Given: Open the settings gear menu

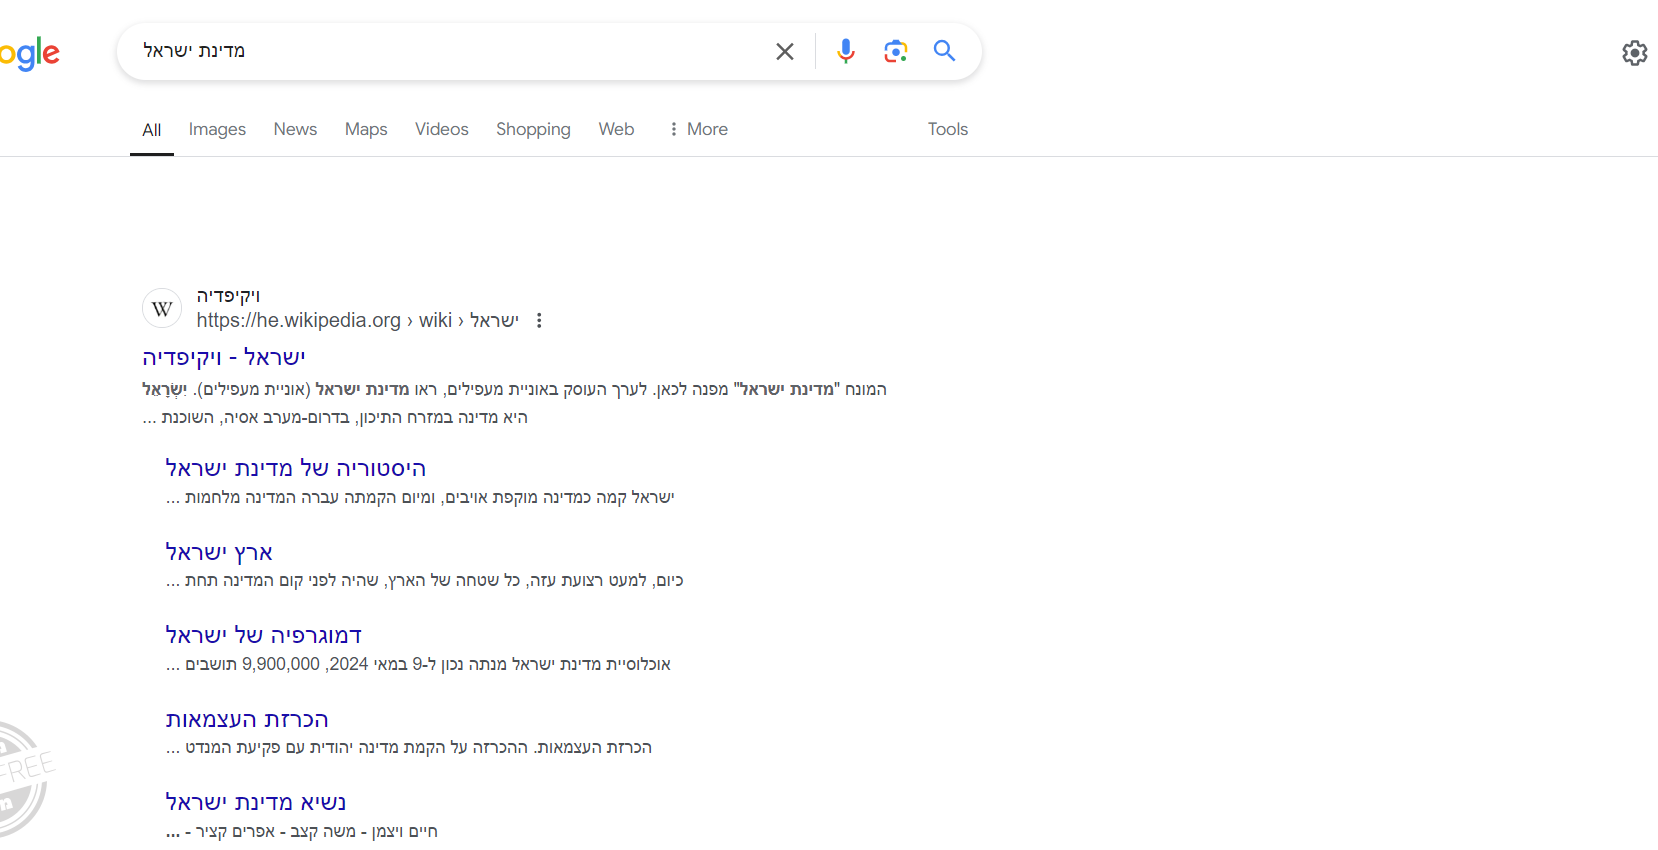Looking at the screenshot, I should click(x=1634, y=53).
